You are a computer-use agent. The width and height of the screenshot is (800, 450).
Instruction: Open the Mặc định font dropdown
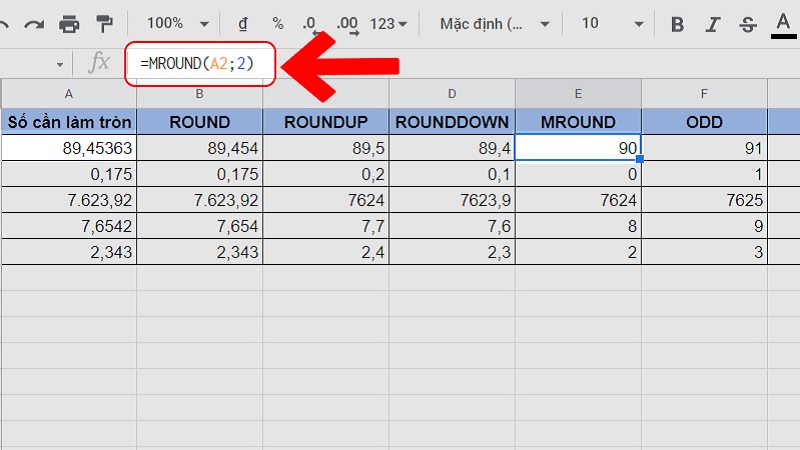[x=497, y=22]
